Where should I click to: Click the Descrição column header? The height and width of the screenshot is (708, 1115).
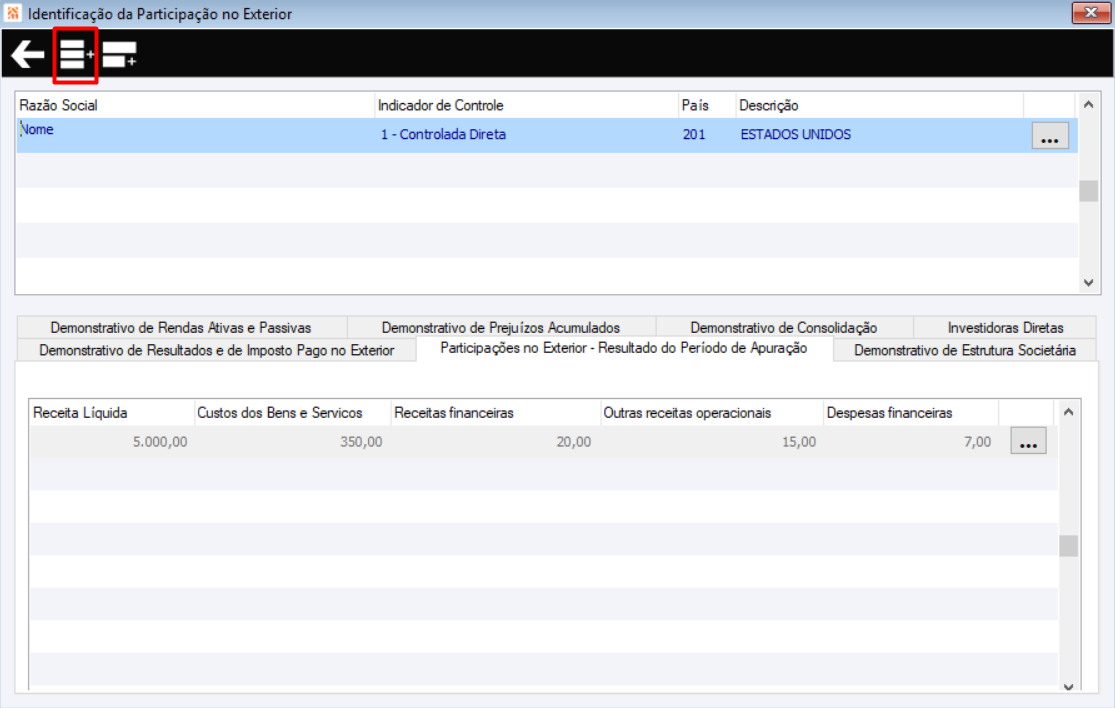click(x=879, y=105)
